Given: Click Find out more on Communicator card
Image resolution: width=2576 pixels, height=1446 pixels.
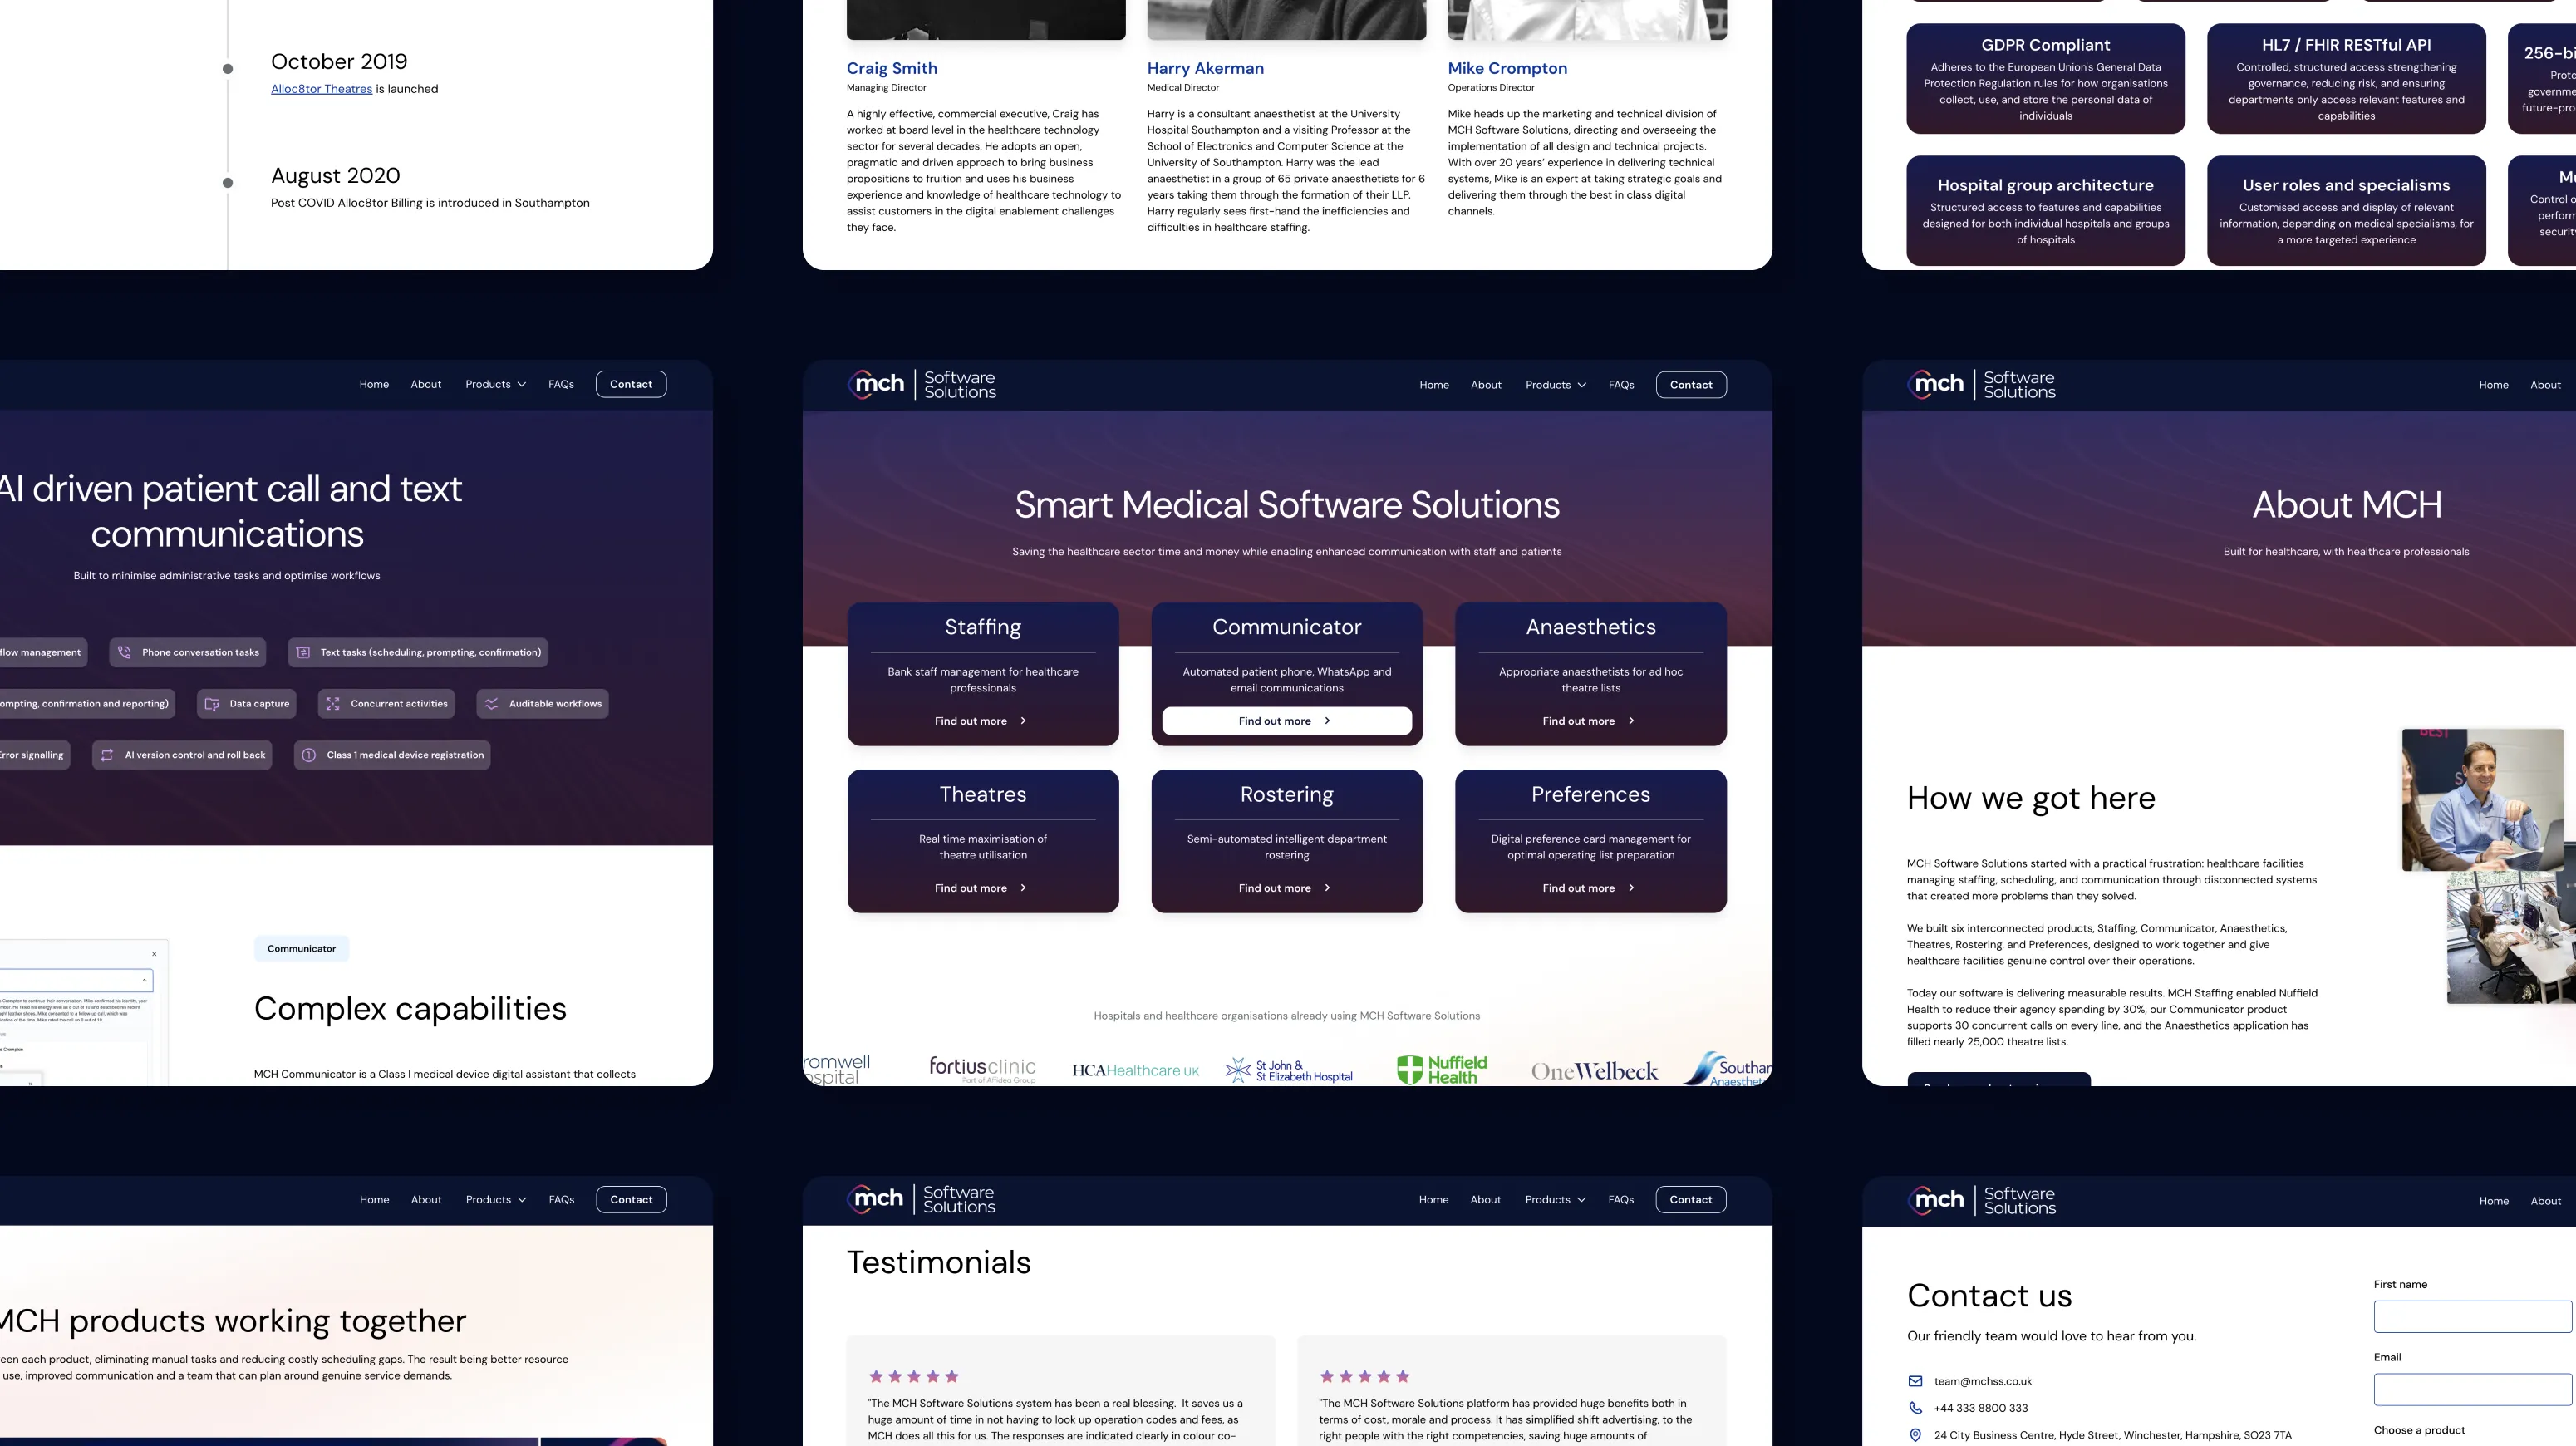Looking at the screenshot, I should 1286,721.
